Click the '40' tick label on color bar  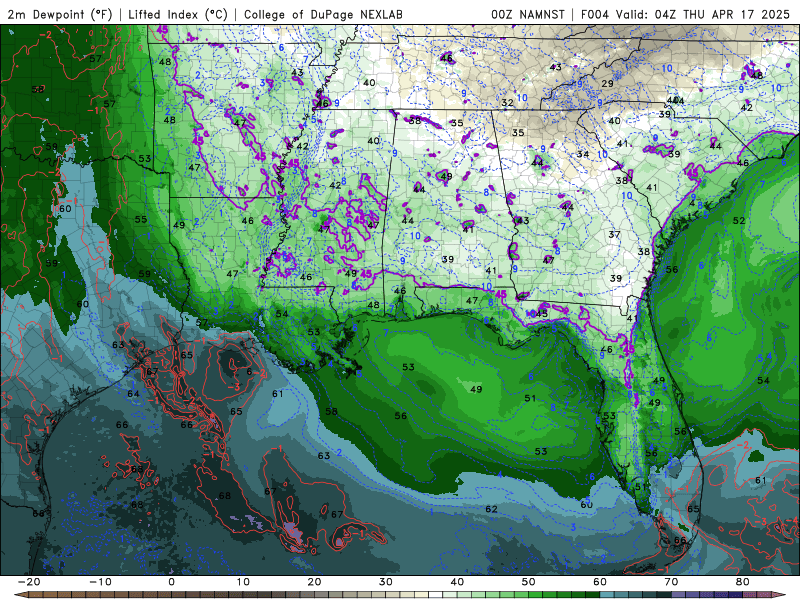click(457, 582)
